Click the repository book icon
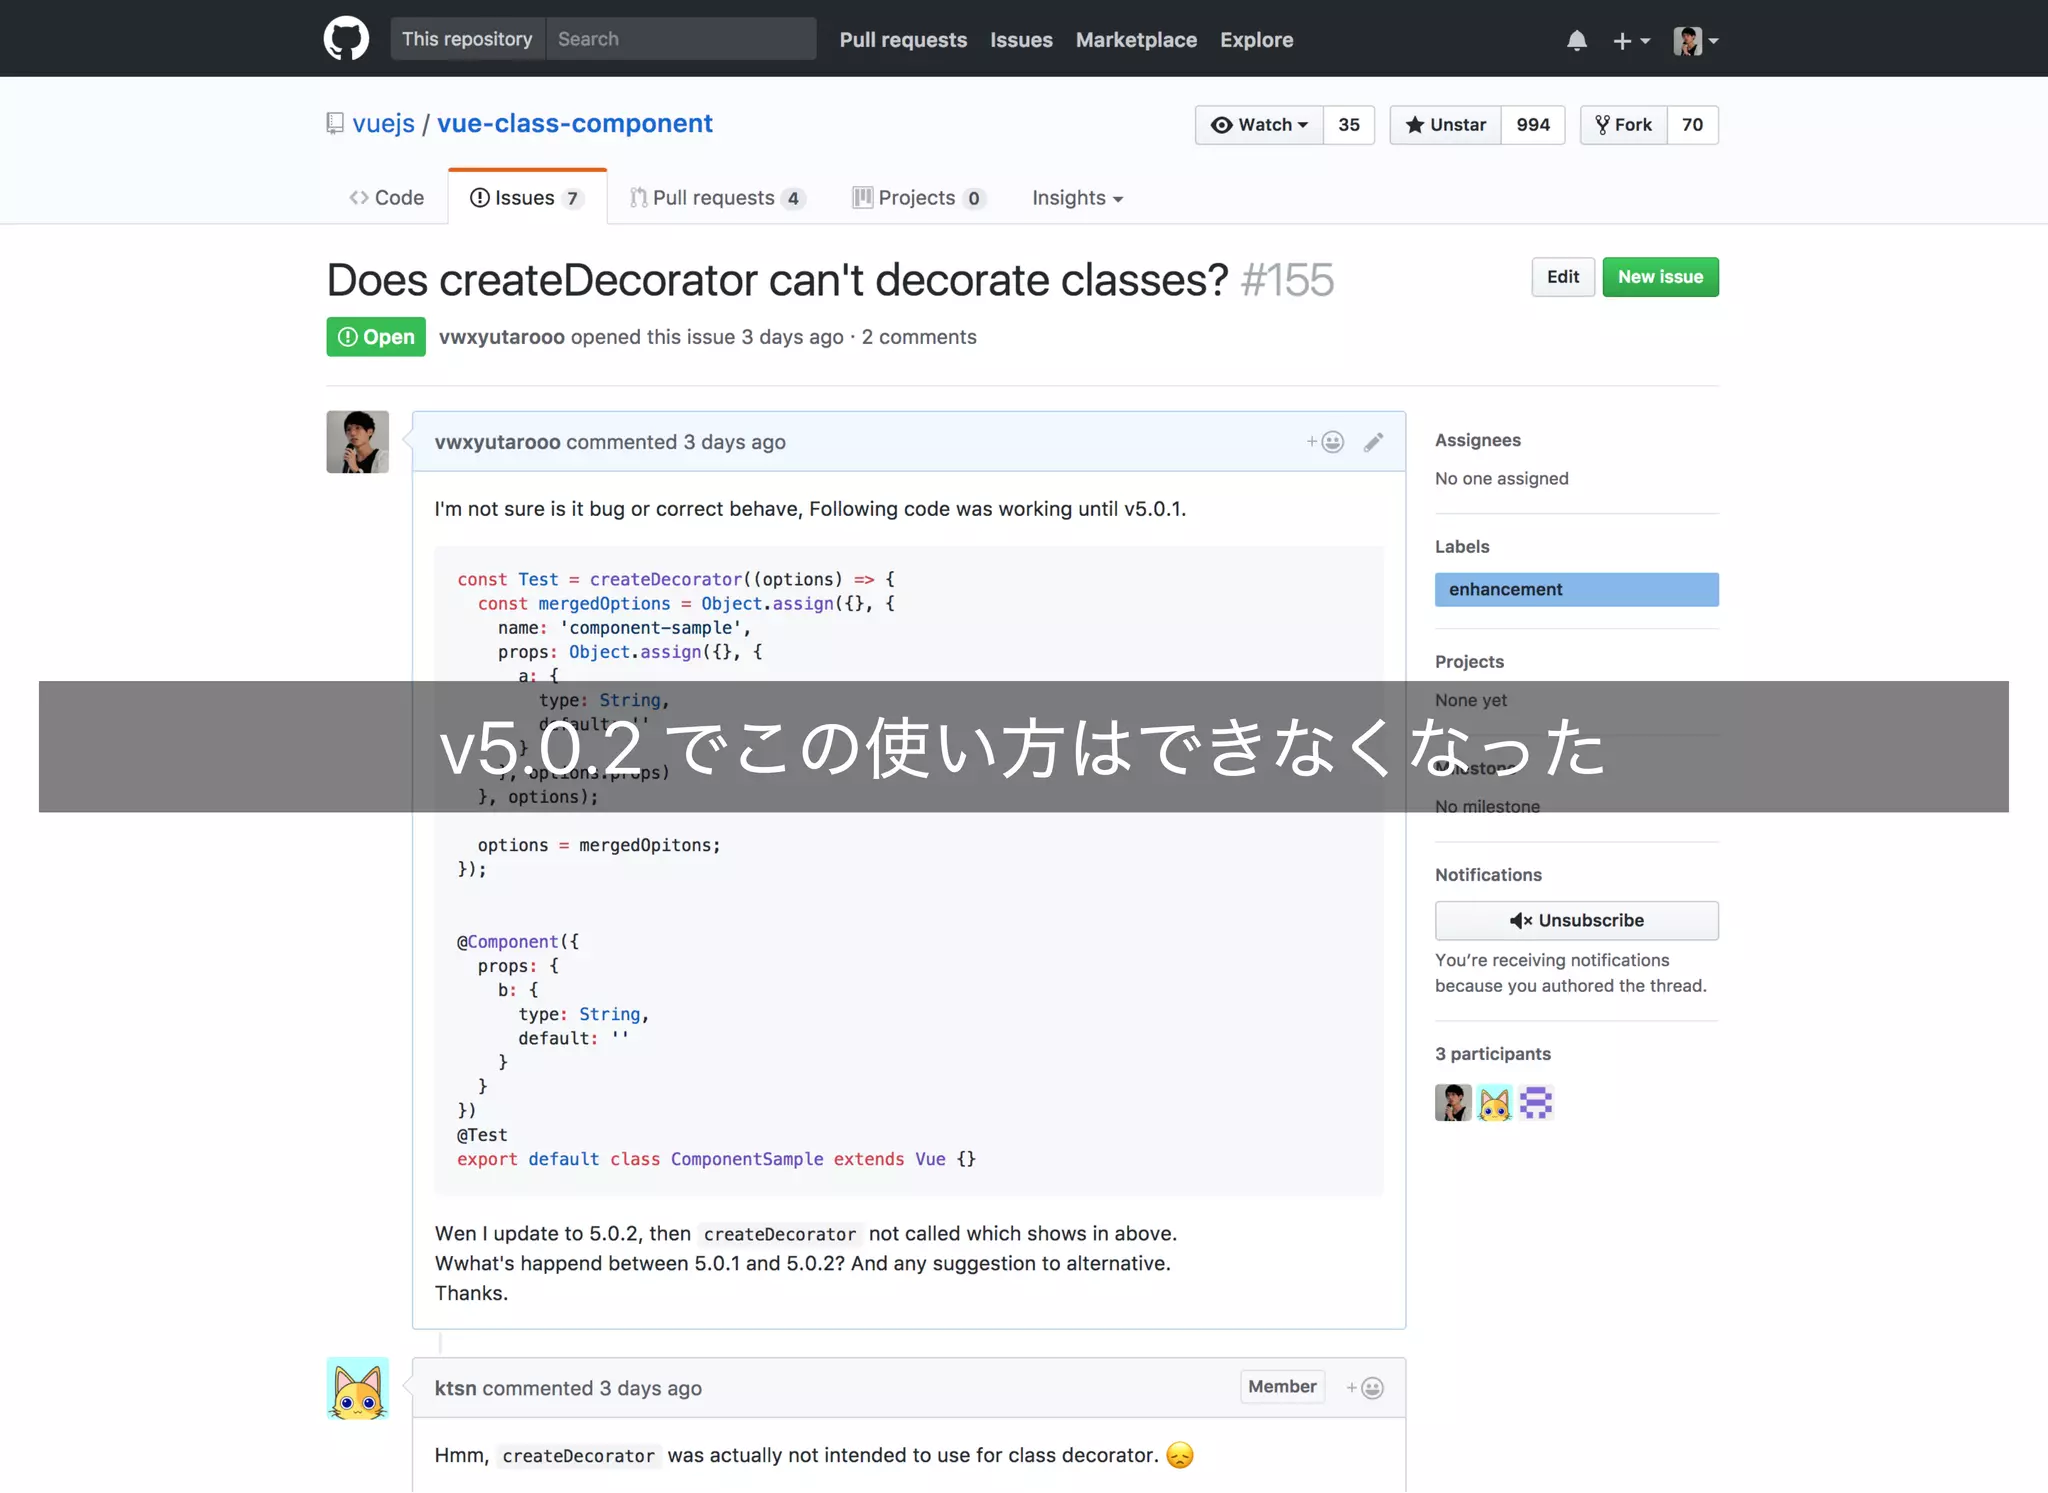The height and width of the screenshot is (1493, 2048). pos(335,123)
